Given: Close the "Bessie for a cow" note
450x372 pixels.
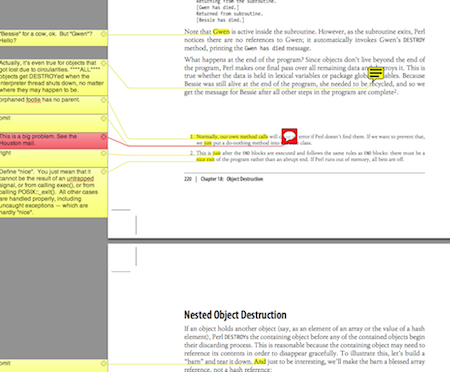Looking at the screenshot, I should click(104, 34).
